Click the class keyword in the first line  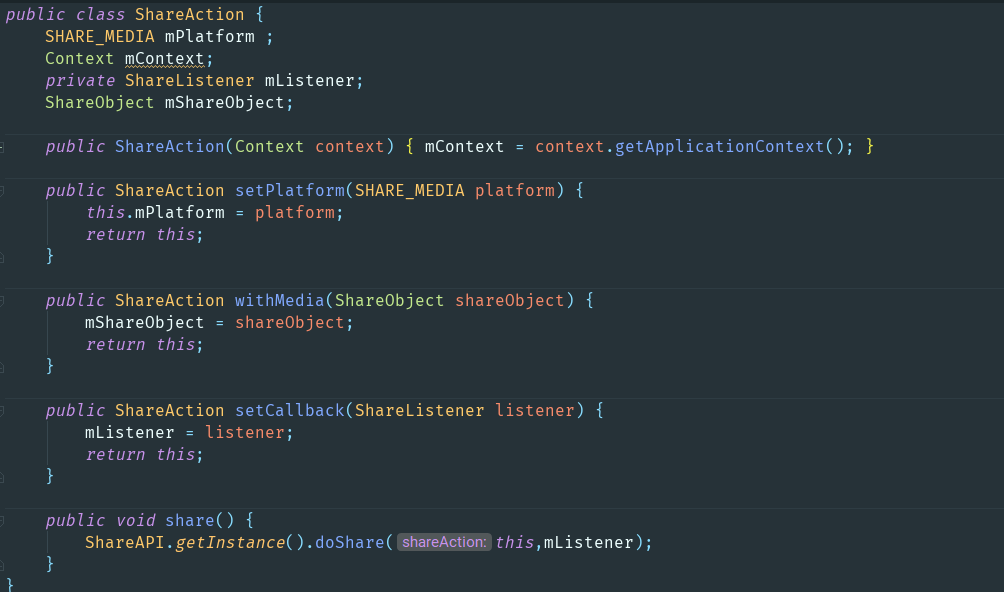tap(100, 14)
